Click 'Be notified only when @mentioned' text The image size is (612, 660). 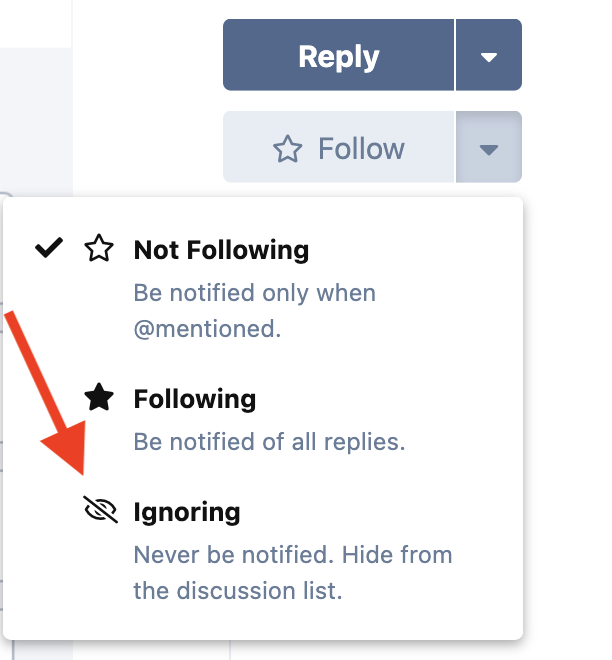pos(255,311)
